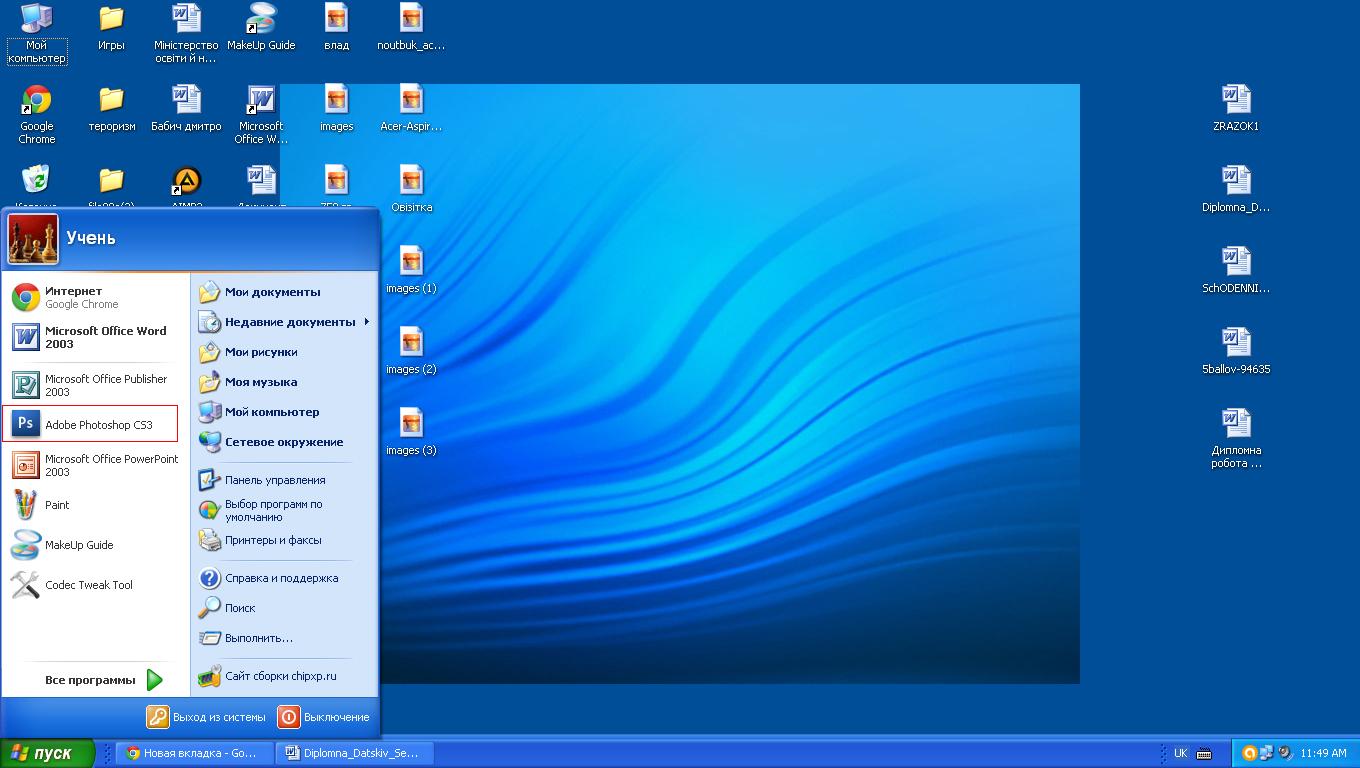The height and width of the screenshot is (768, 1360).
Task: Open the влад image file
Action: point(337,29)
